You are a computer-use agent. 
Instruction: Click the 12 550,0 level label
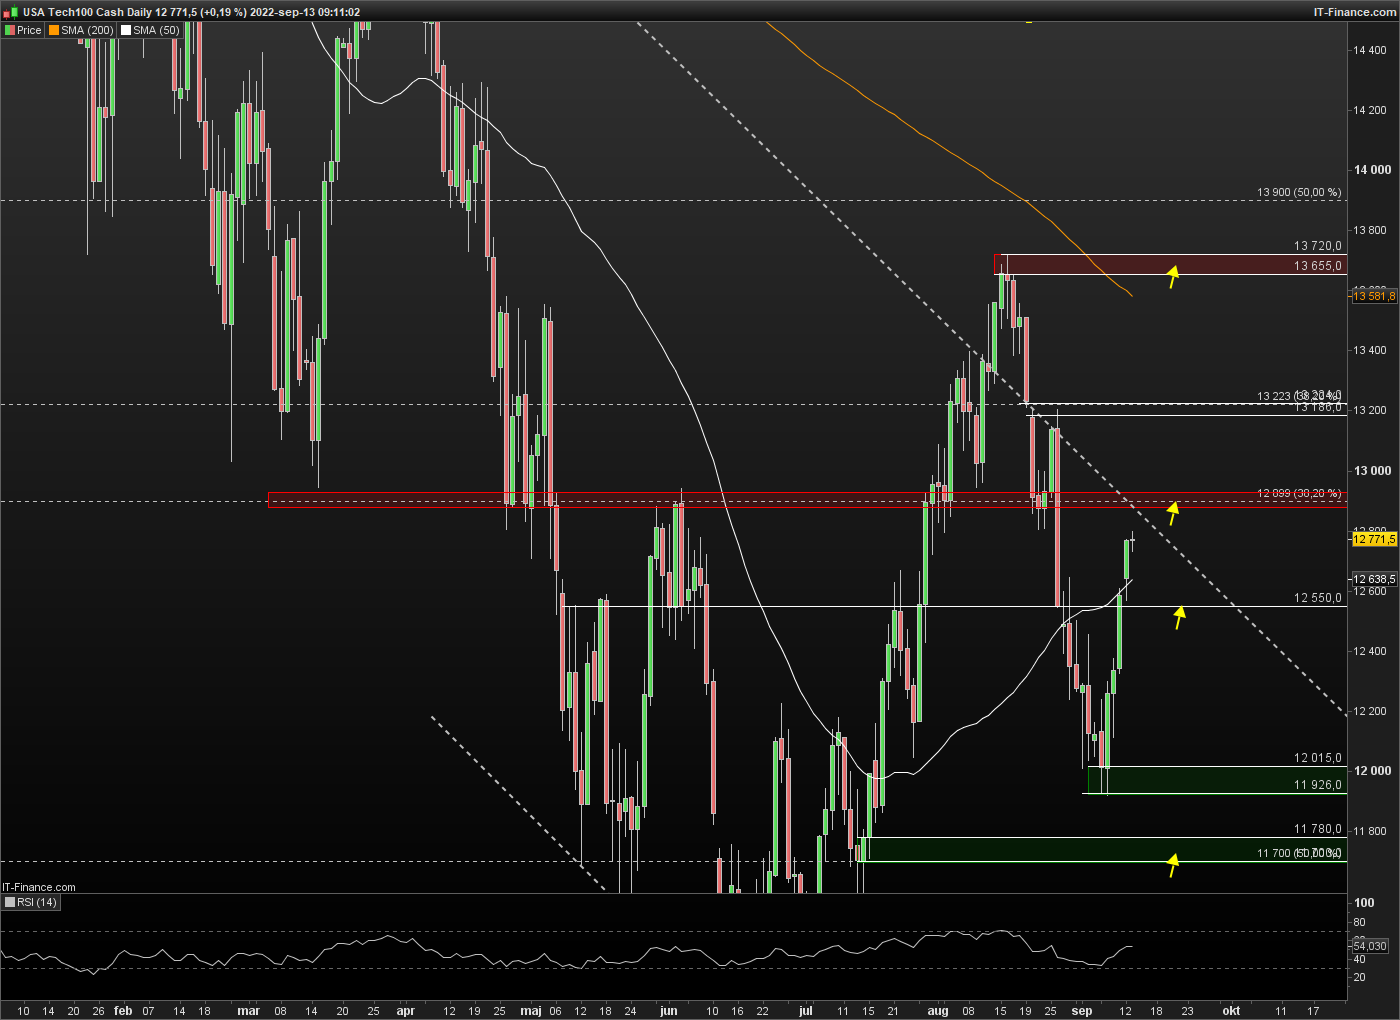(x=1318, y=598)
